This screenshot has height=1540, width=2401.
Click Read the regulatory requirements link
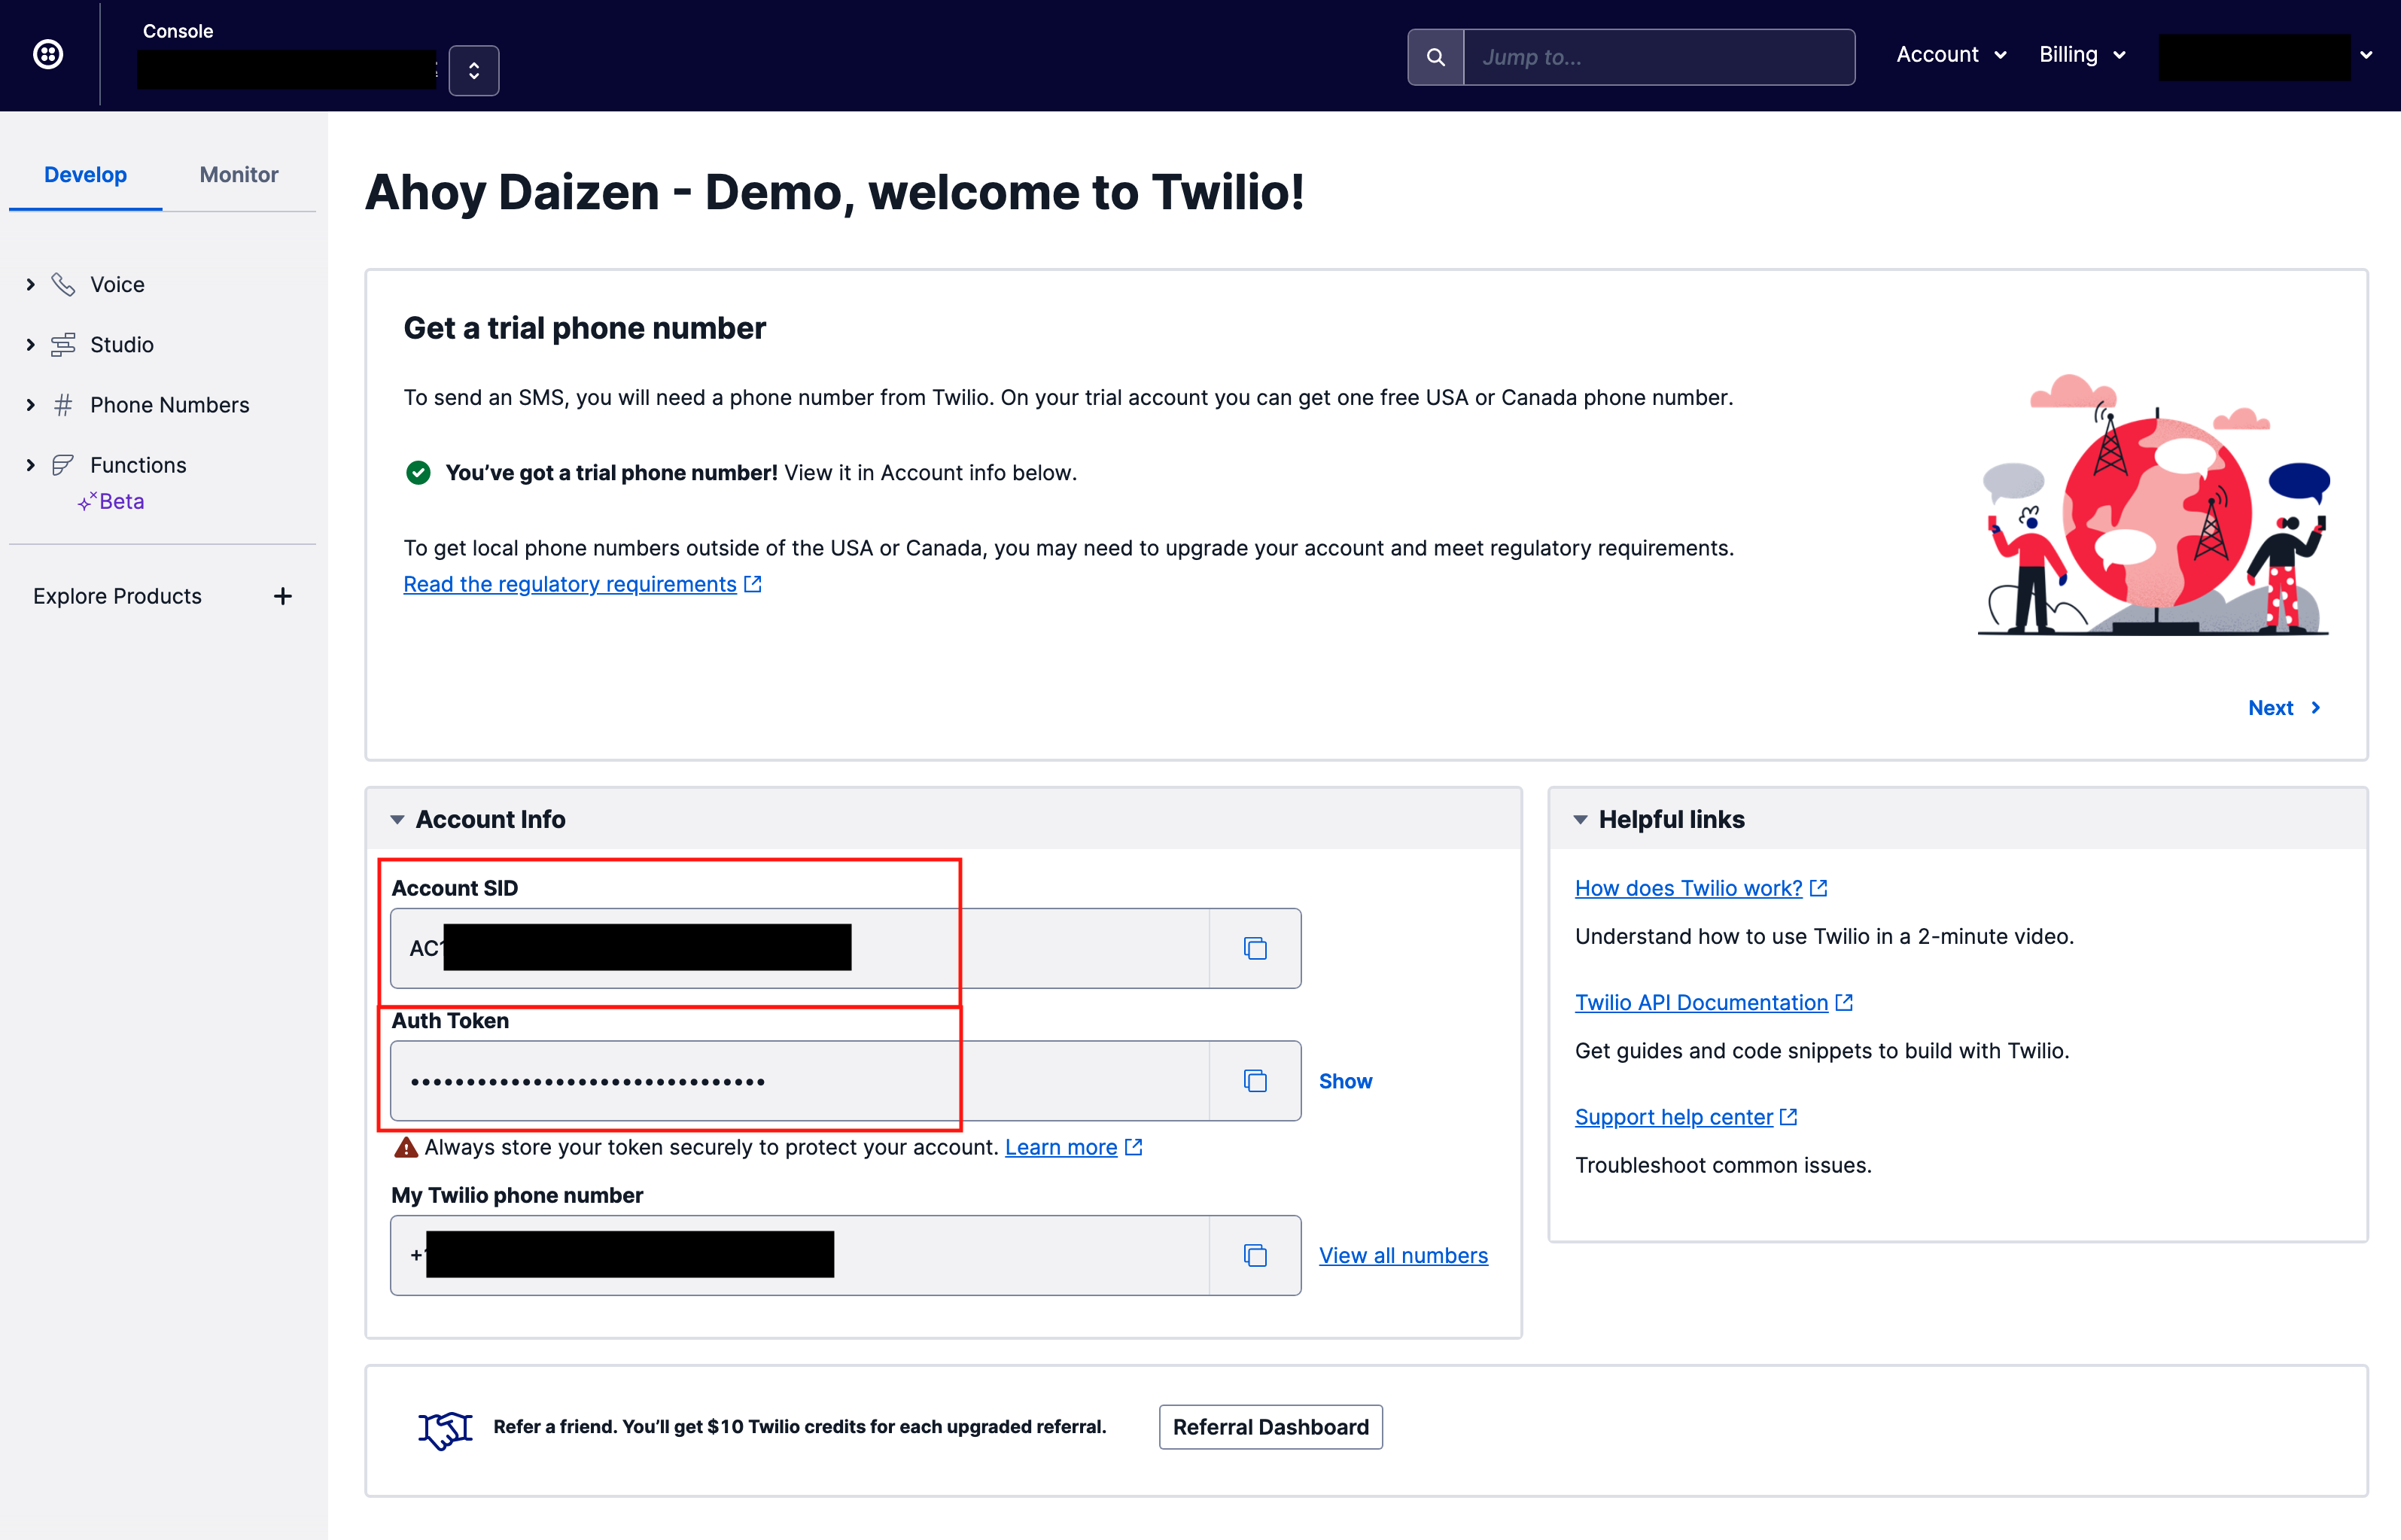(570, 584)
